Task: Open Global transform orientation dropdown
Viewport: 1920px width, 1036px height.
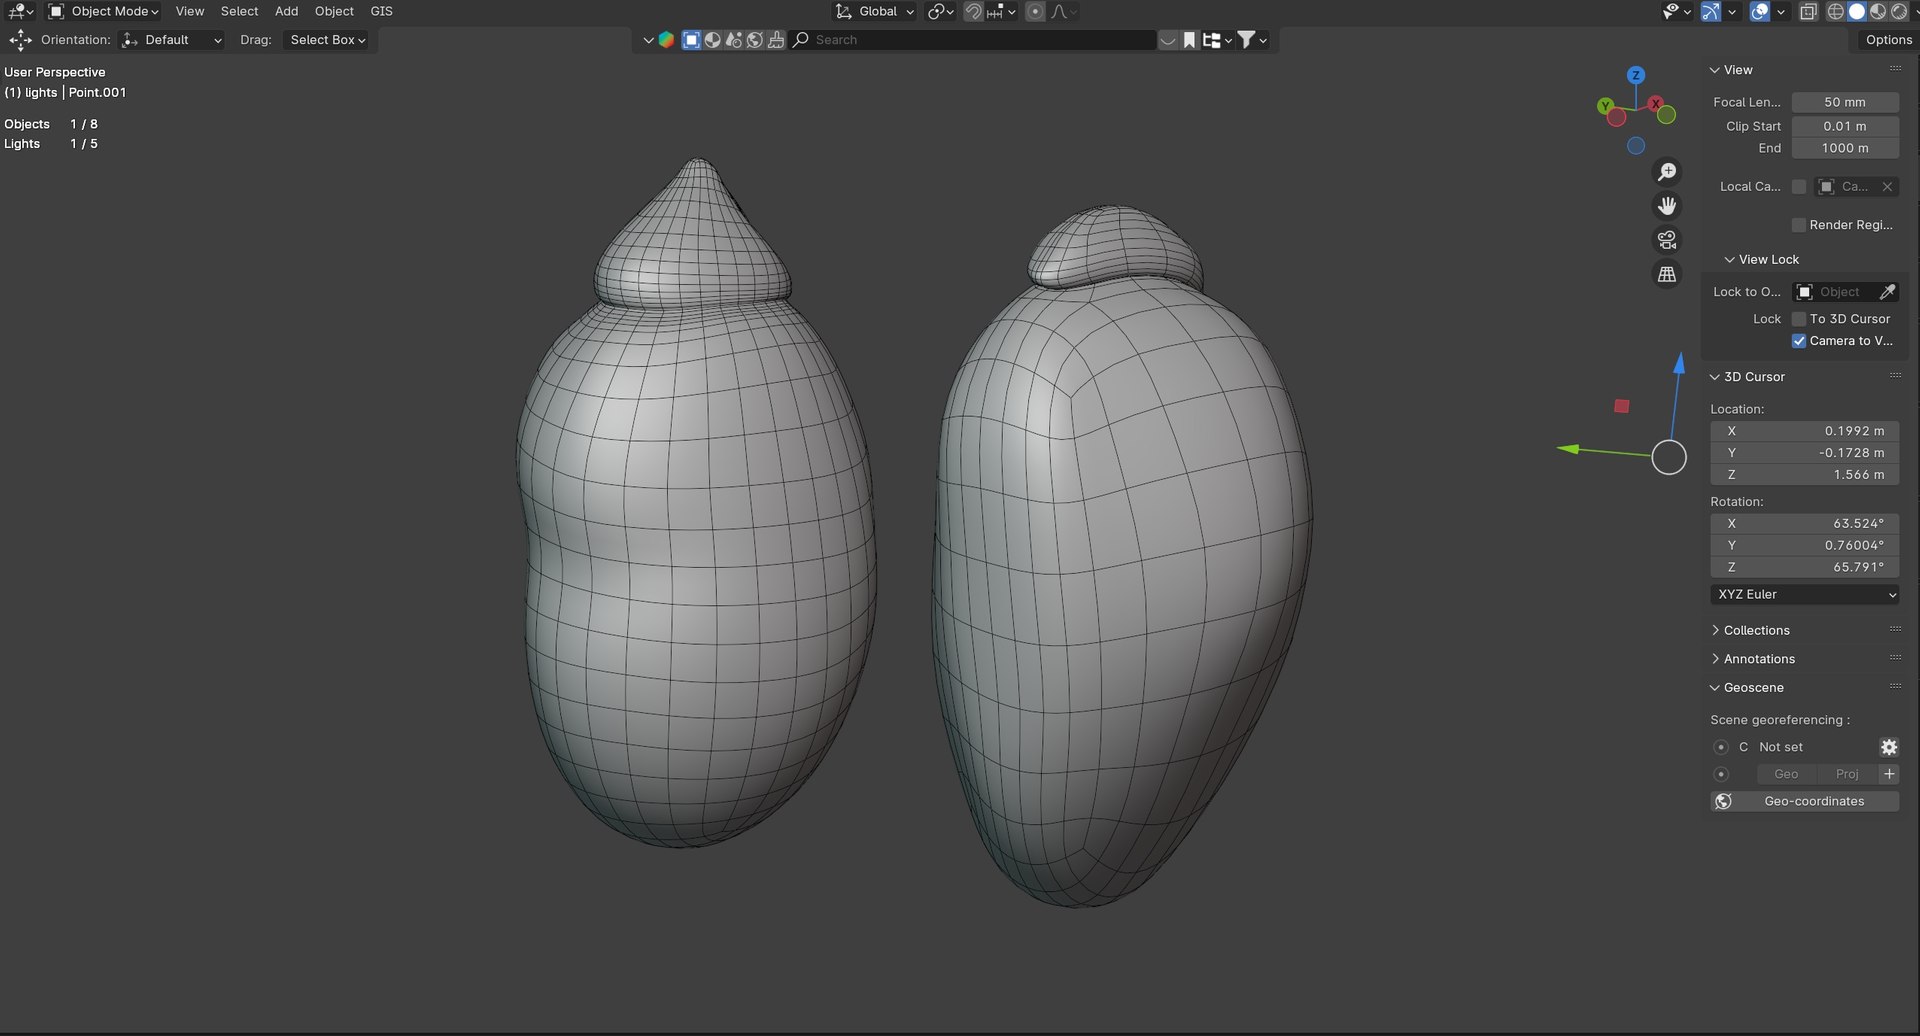Action: 875,12
